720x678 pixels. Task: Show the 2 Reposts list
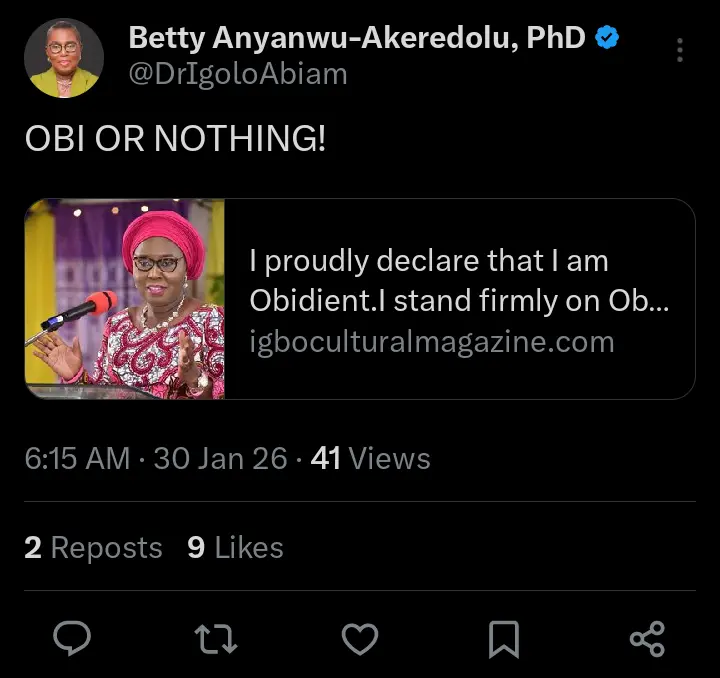click(93, 547)
